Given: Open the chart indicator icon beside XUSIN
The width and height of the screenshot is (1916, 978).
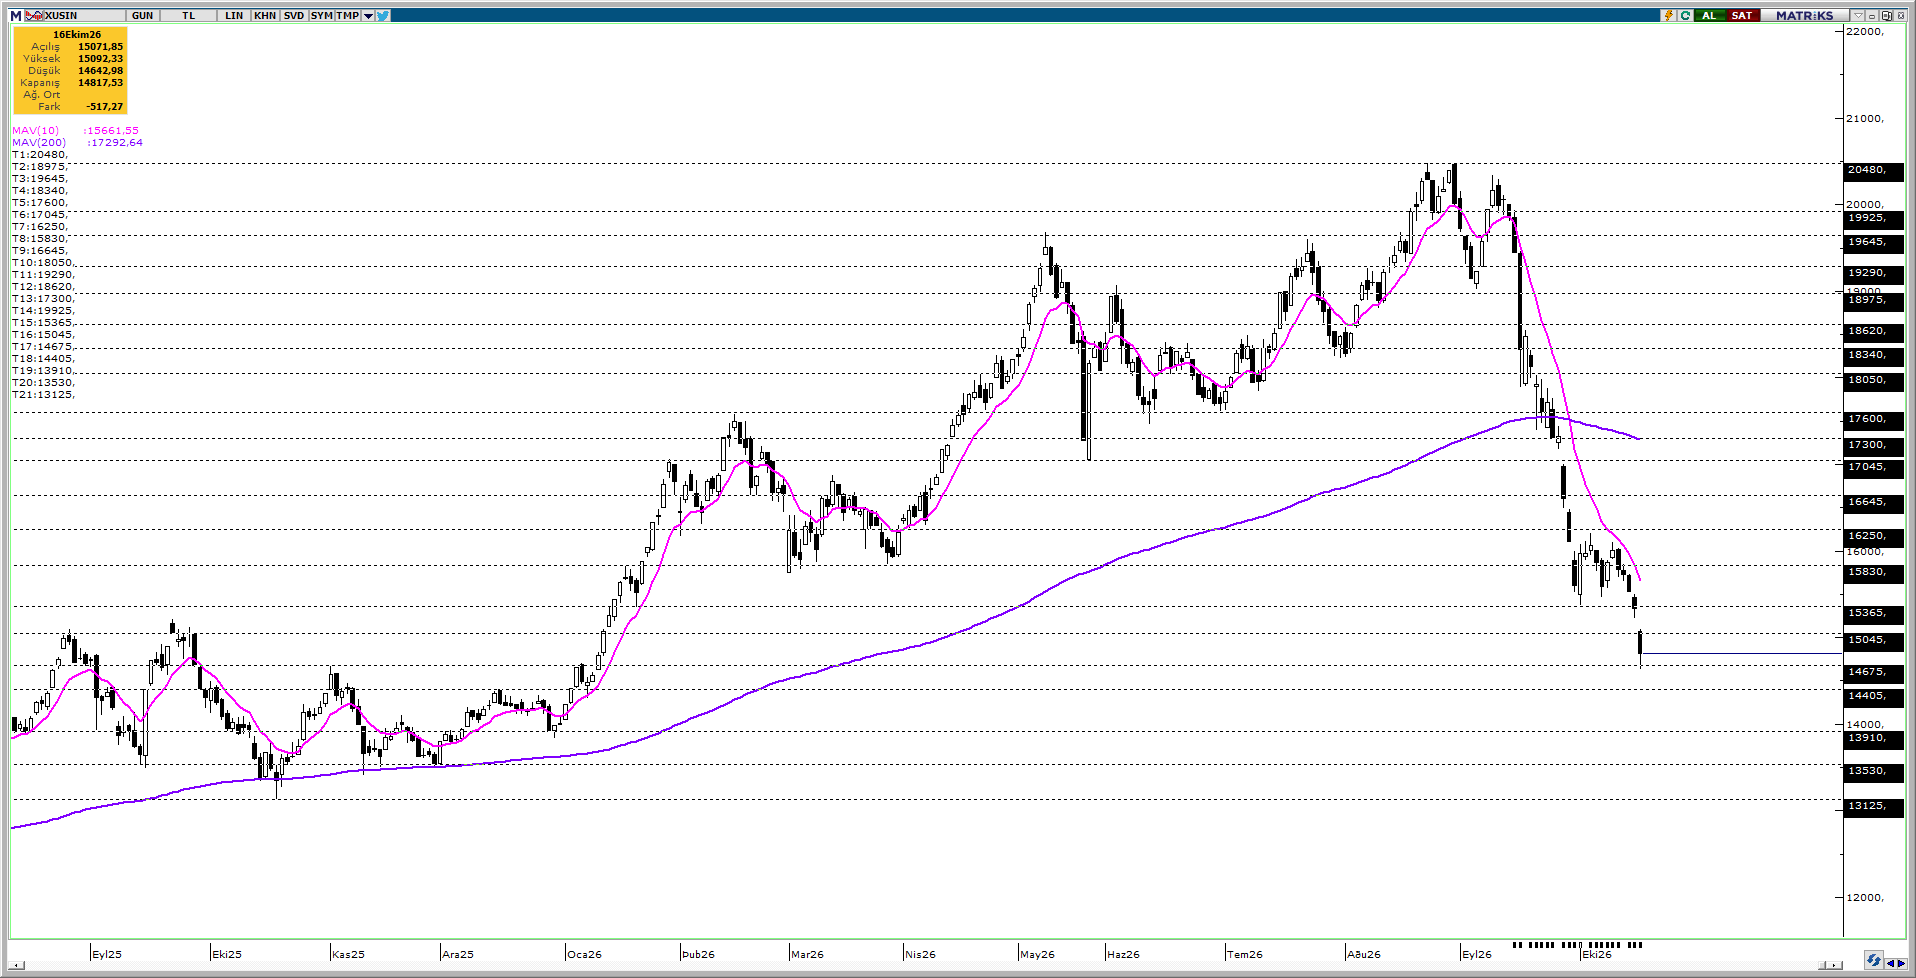Looking at the screenshot, I should click(34, 15).
